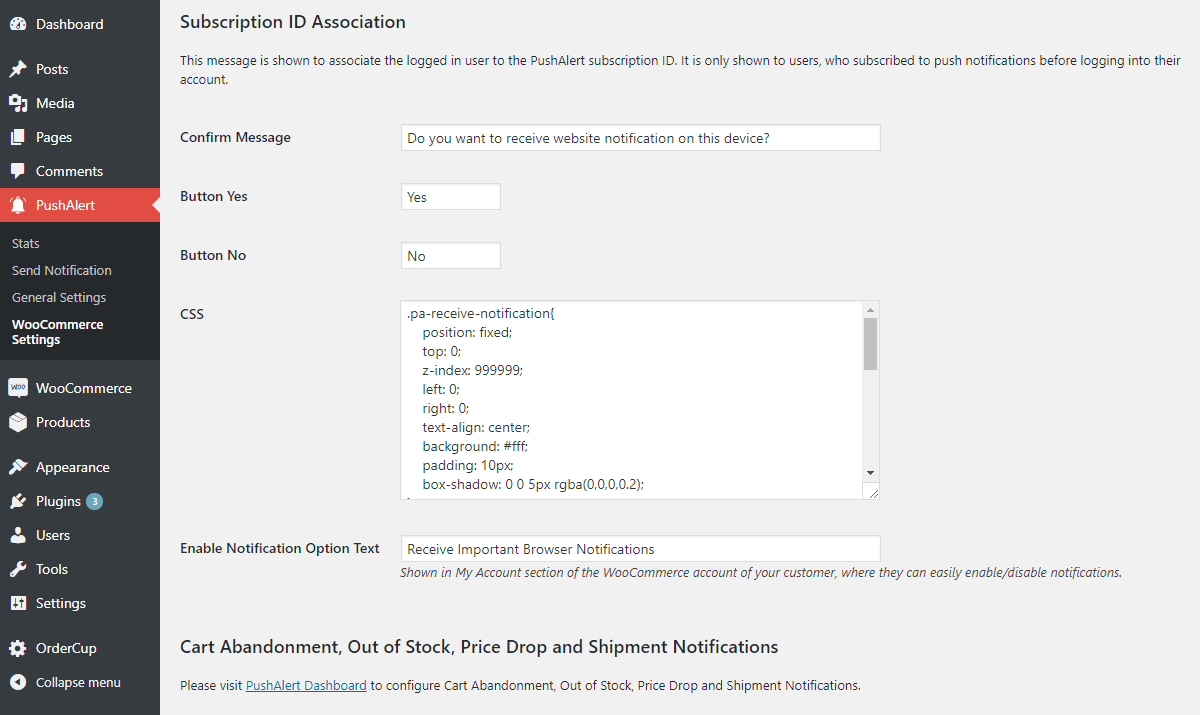Click the OrderCup gear icon
1200x715 pixels.
click(x=18, y=648)
